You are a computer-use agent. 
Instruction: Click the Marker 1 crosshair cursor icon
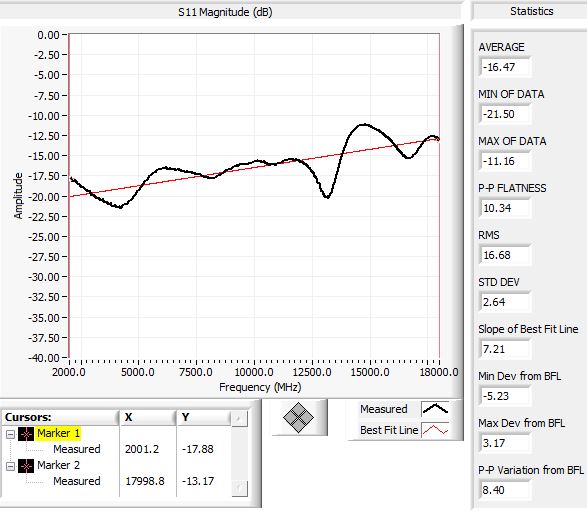26,434
